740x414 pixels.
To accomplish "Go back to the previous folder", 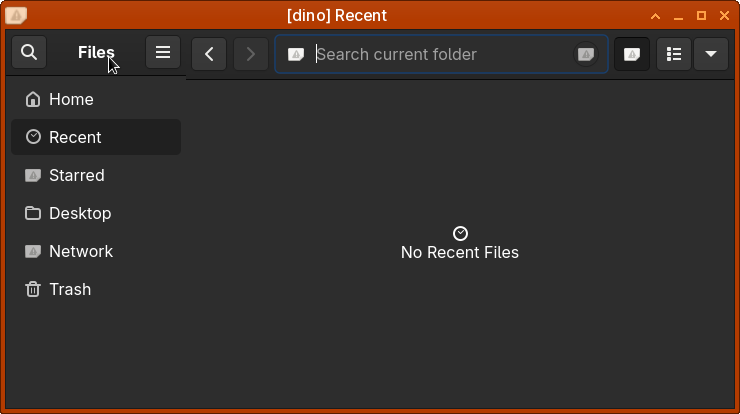I will tap(209, 54).
